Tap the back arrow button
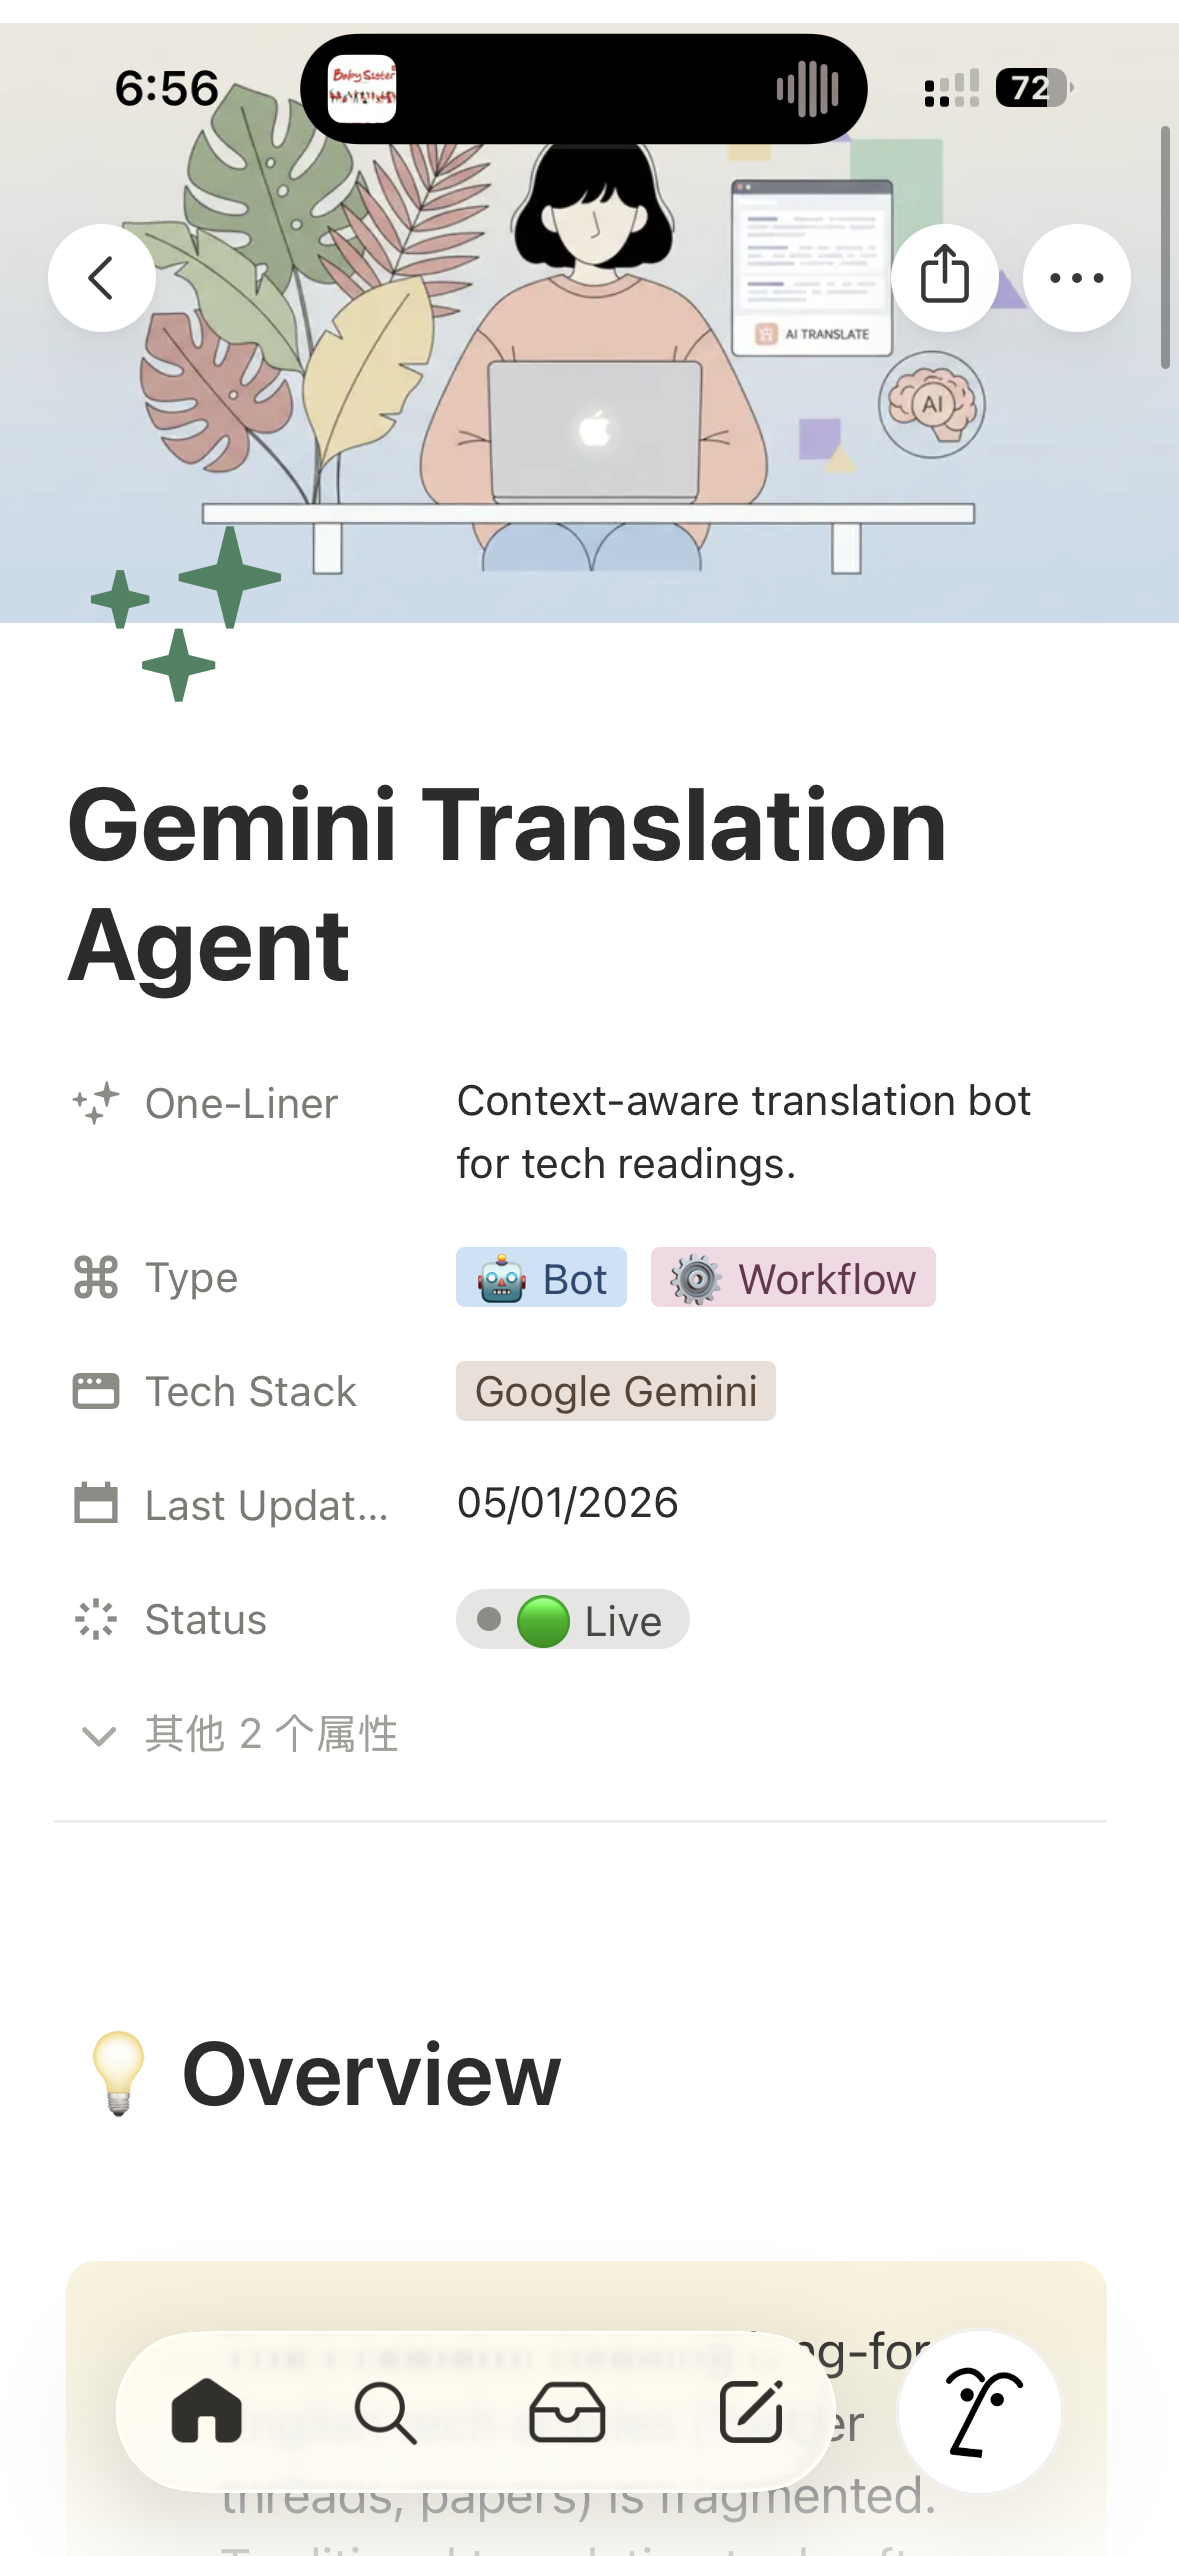Screen dimensions: 1179x2556 click(101, 278)
